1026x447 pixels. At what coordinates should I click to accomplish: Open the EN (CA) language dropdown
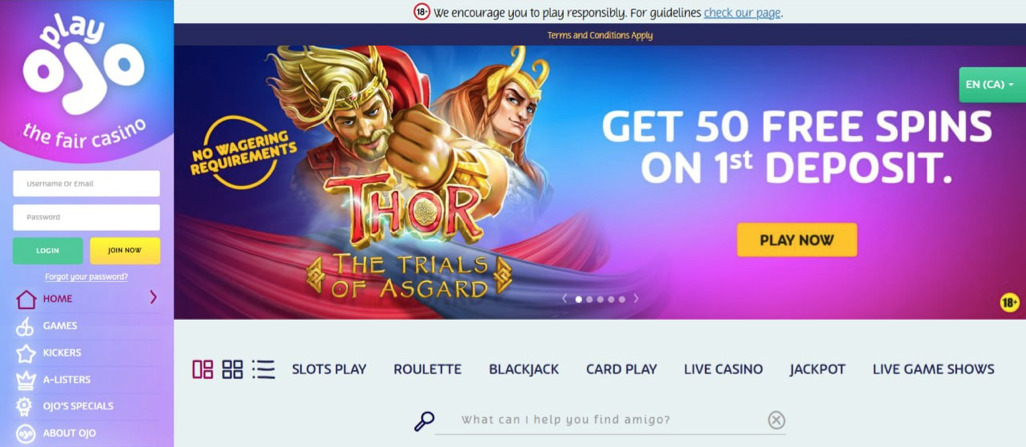[x=993, y=85]
